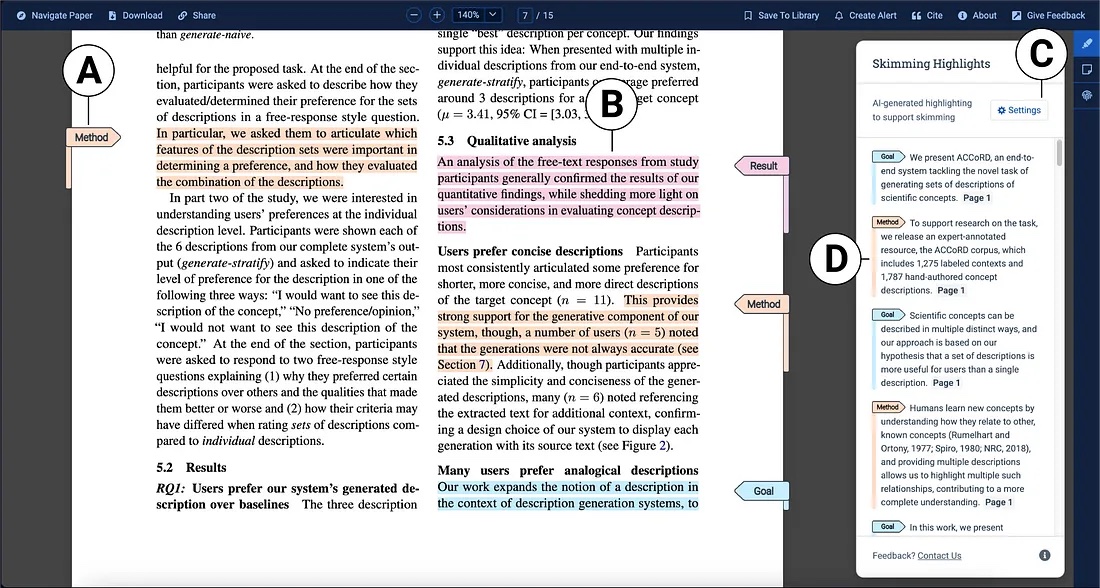This screenshot has height=588, width=1100.
Task: Jump to Page 1 after 'complete understanding.'
Action: click(x=998, y=502)
